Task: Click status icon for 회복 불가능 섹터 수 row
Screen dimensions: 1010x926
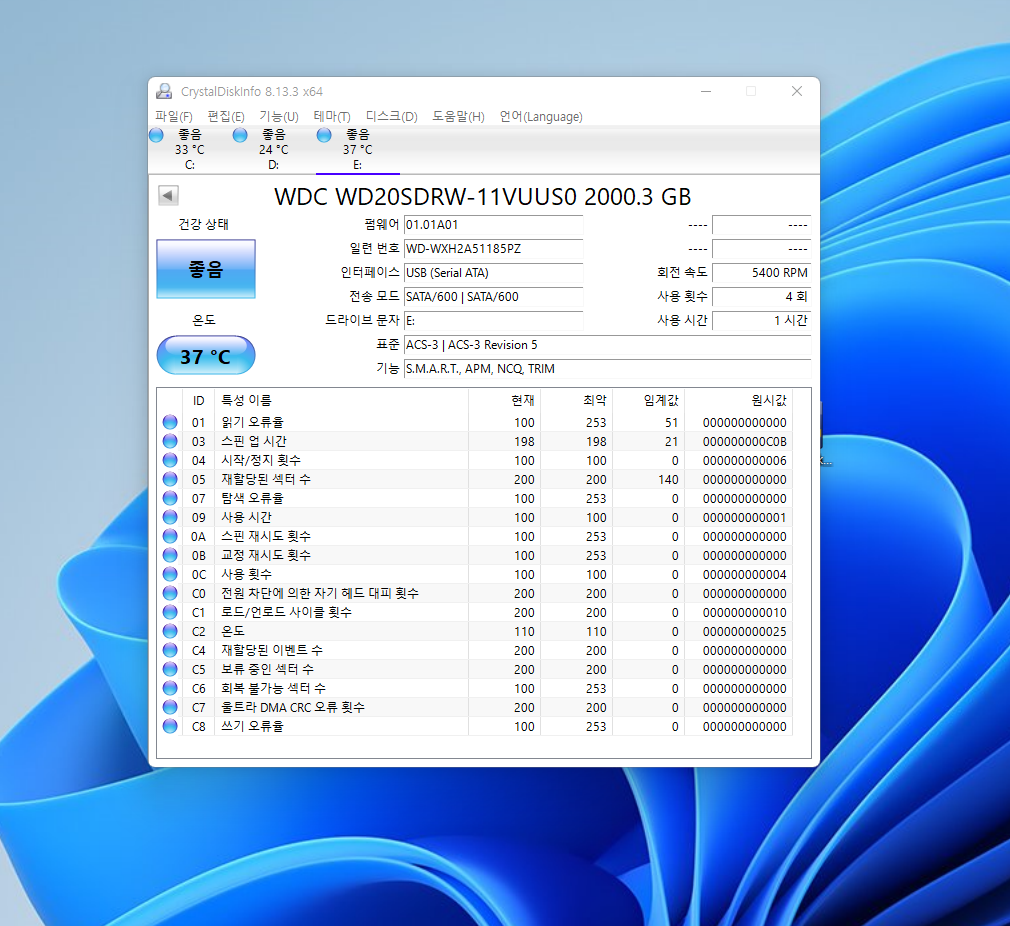Action: coord(170,688)
